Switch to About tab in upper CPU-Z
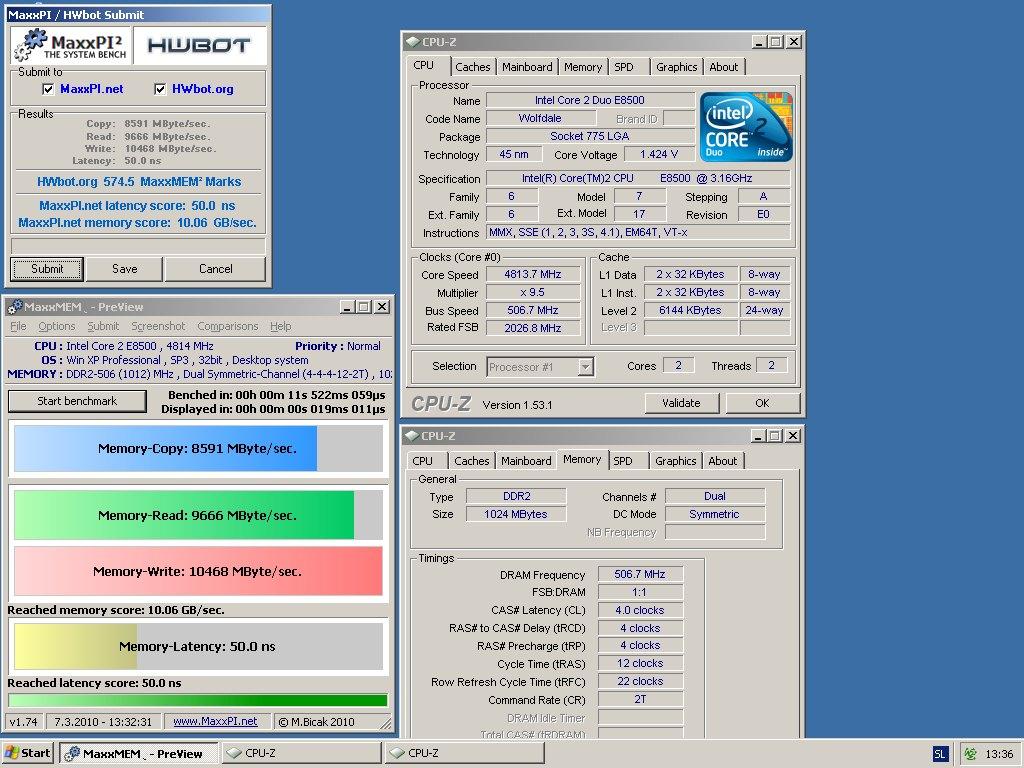Screen dimensions: 1024x768 click(724, 67)
